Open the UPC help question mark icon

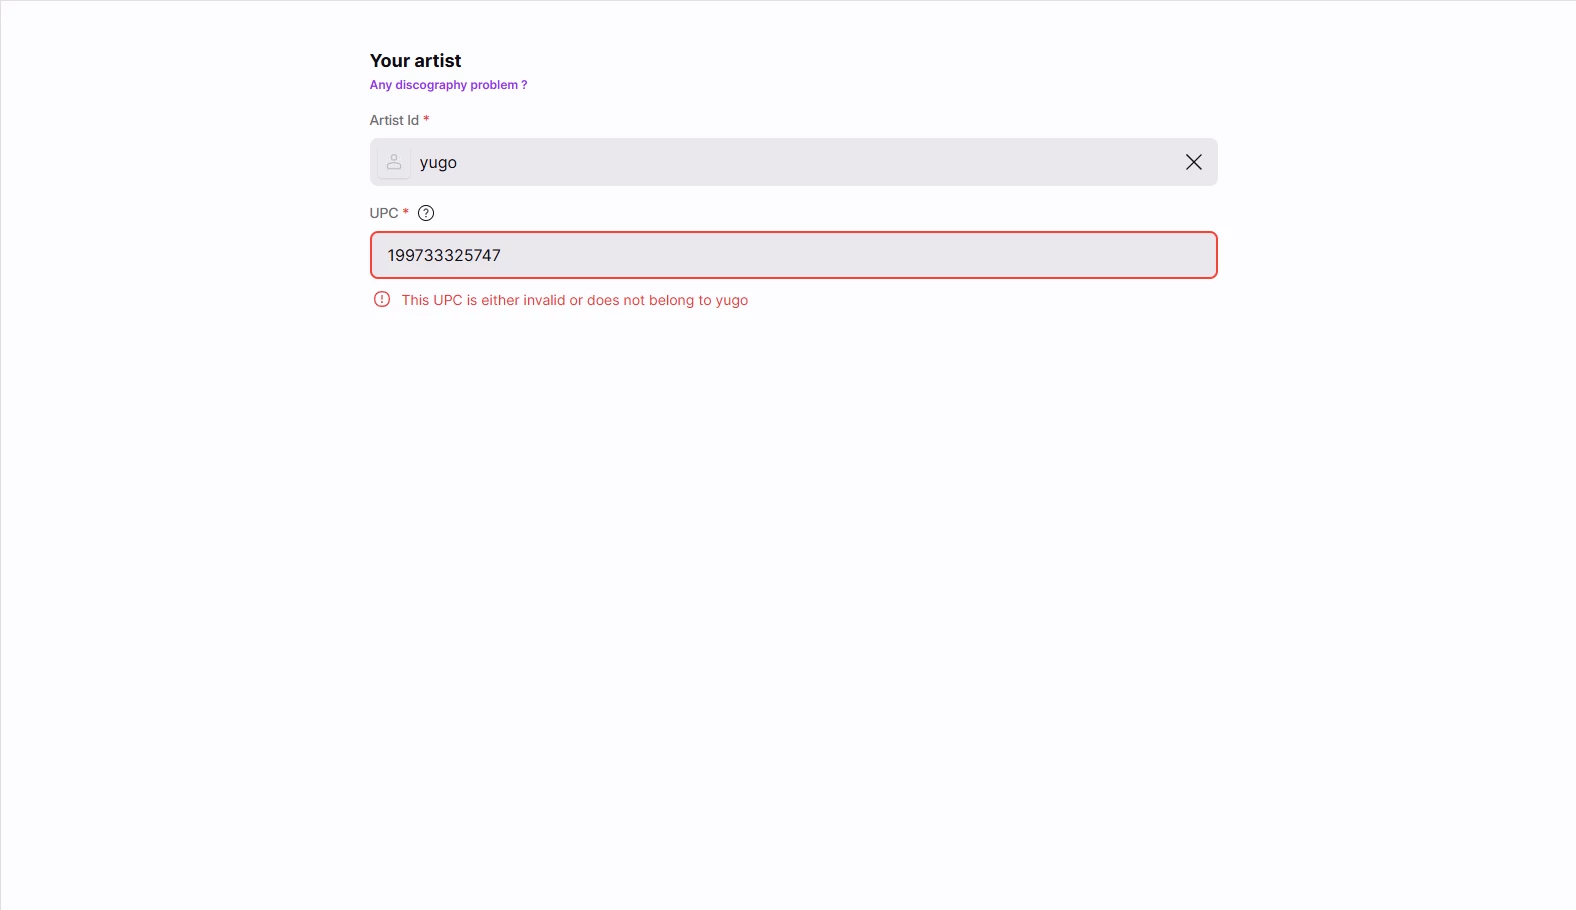[426, 213]
